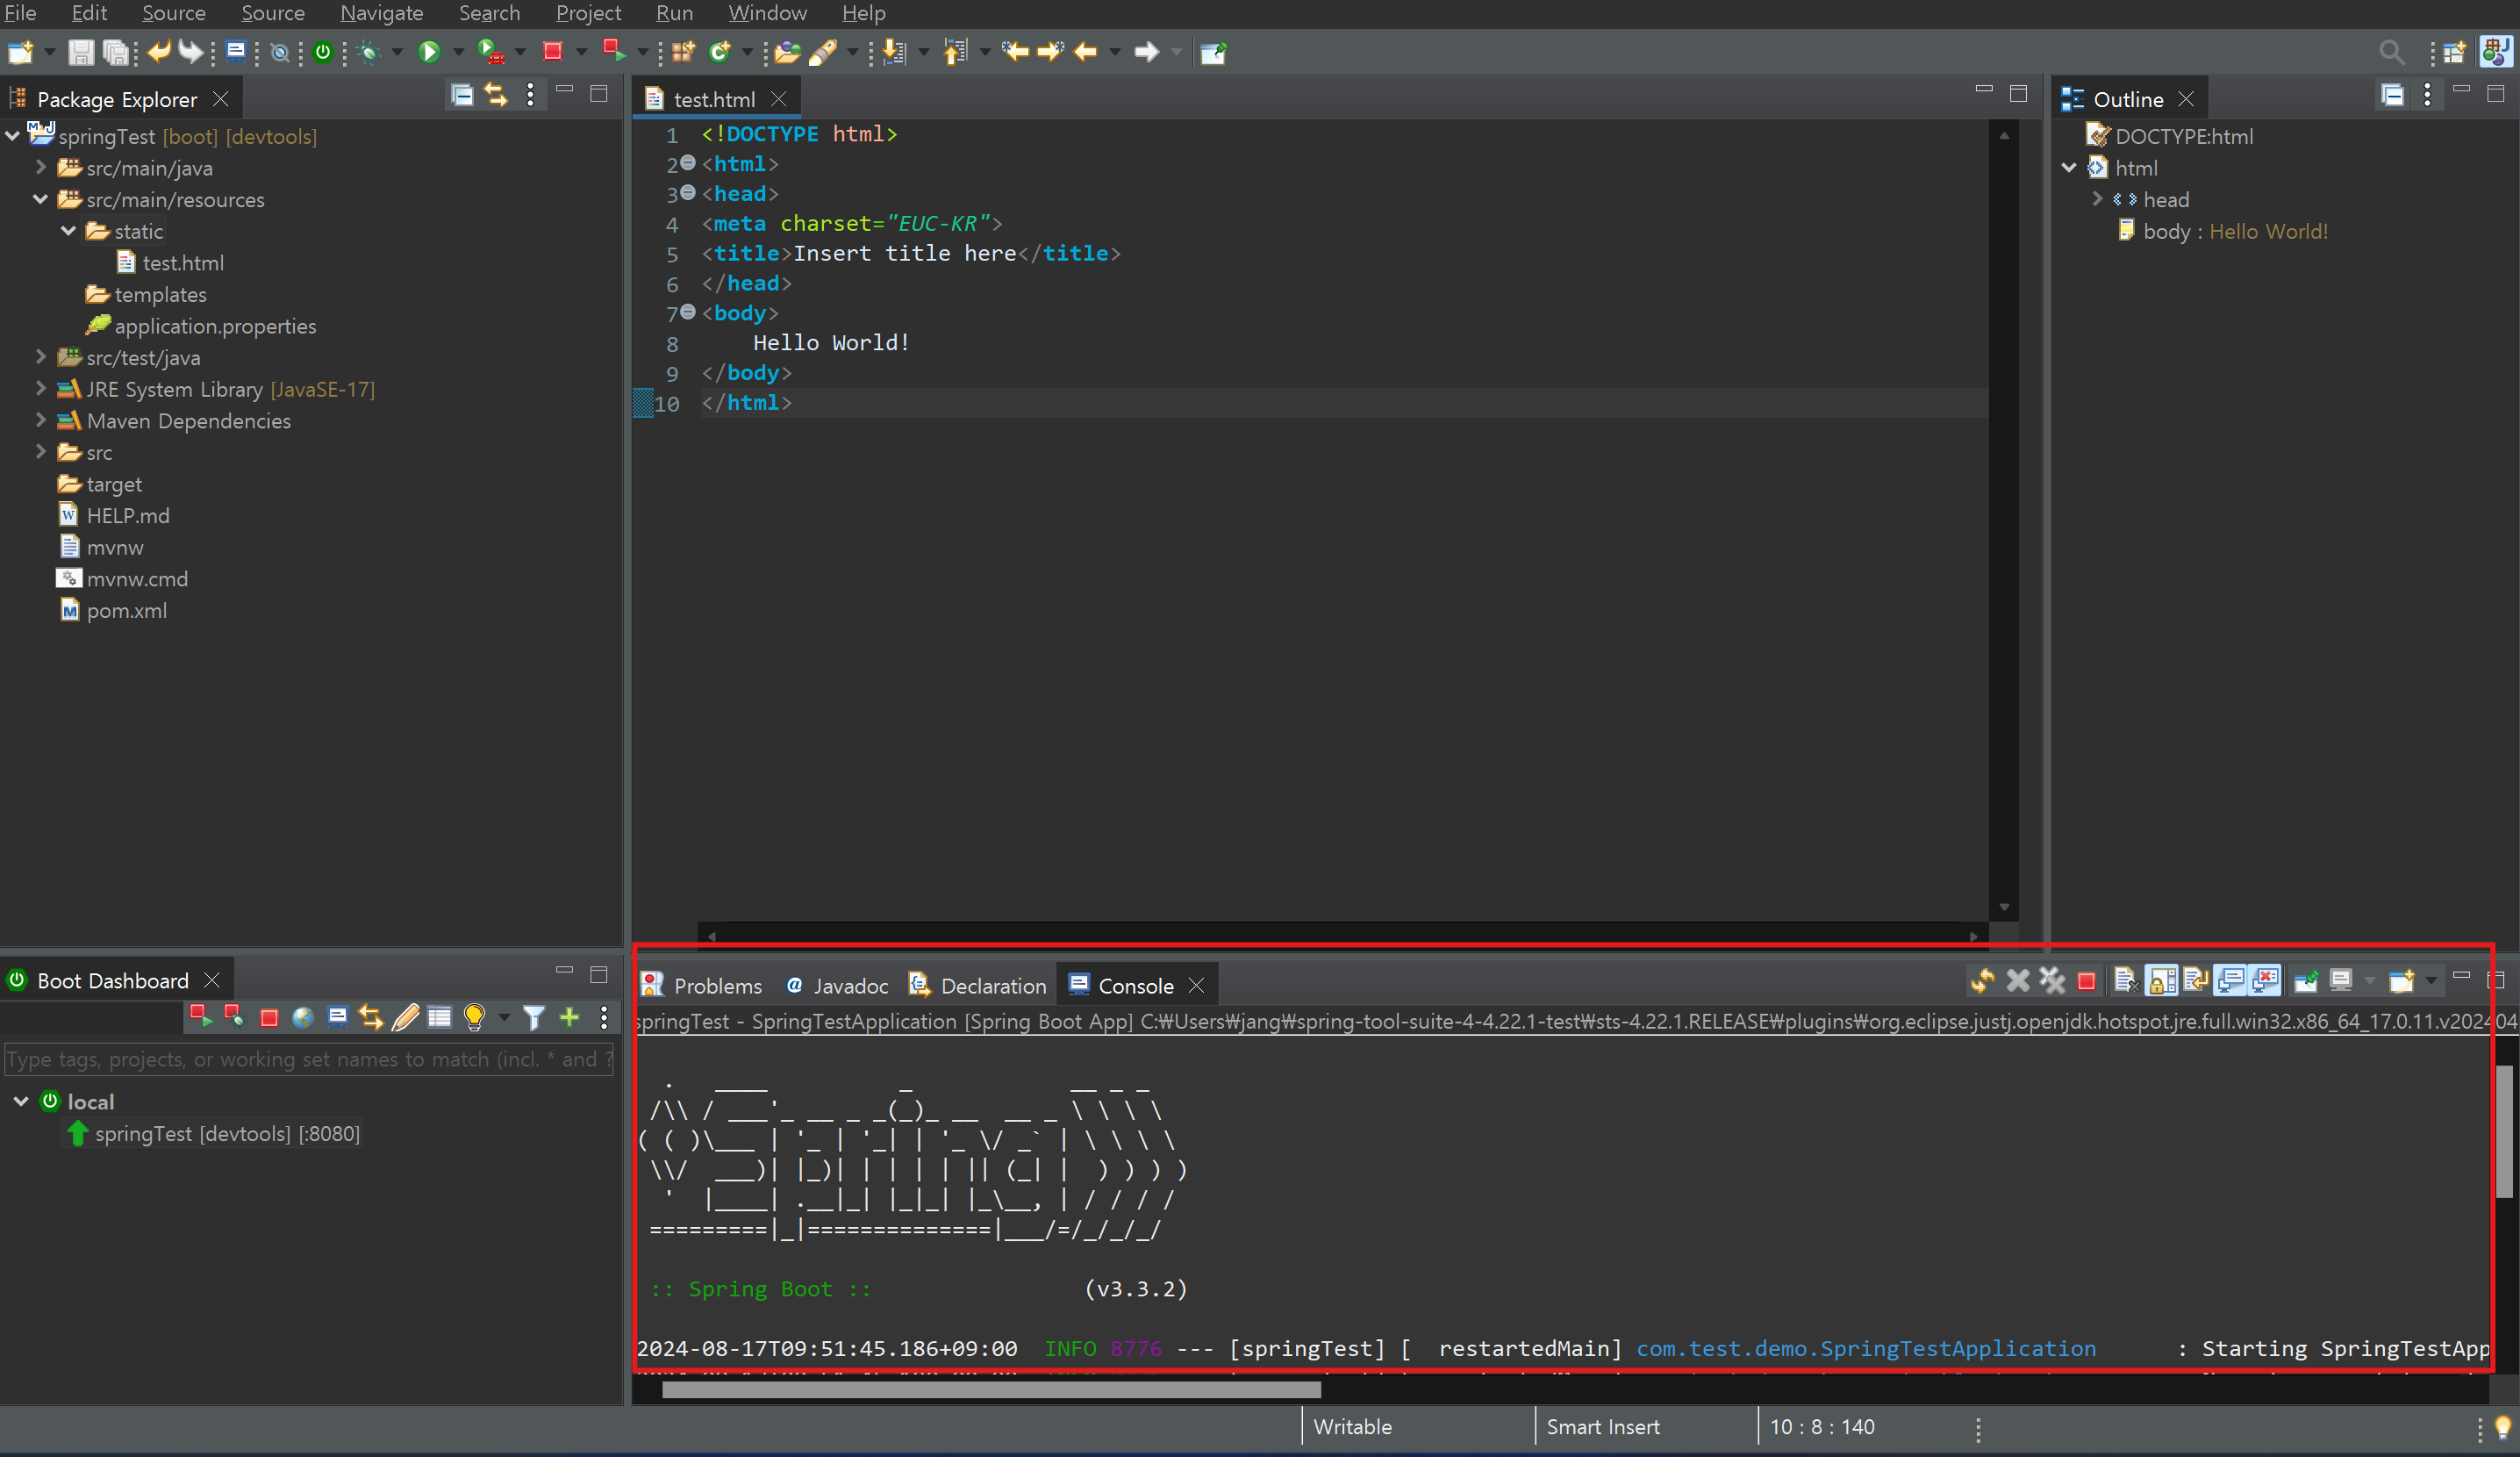Toggle Word Wrap in Console toolbar

point(2195,982)
